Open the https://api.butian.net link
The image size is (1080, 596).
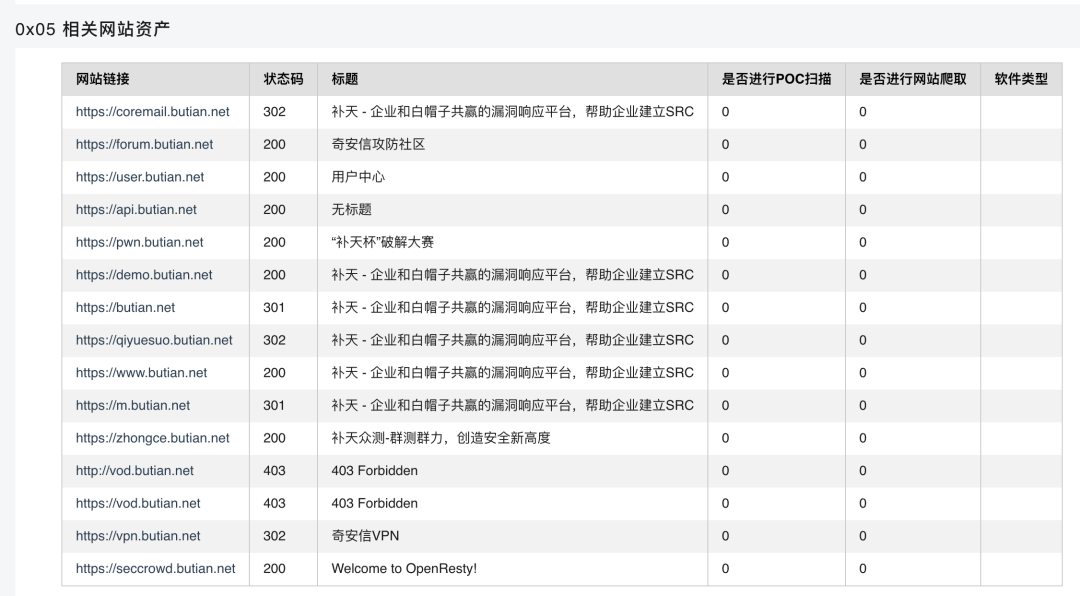(x=136, y=209)
